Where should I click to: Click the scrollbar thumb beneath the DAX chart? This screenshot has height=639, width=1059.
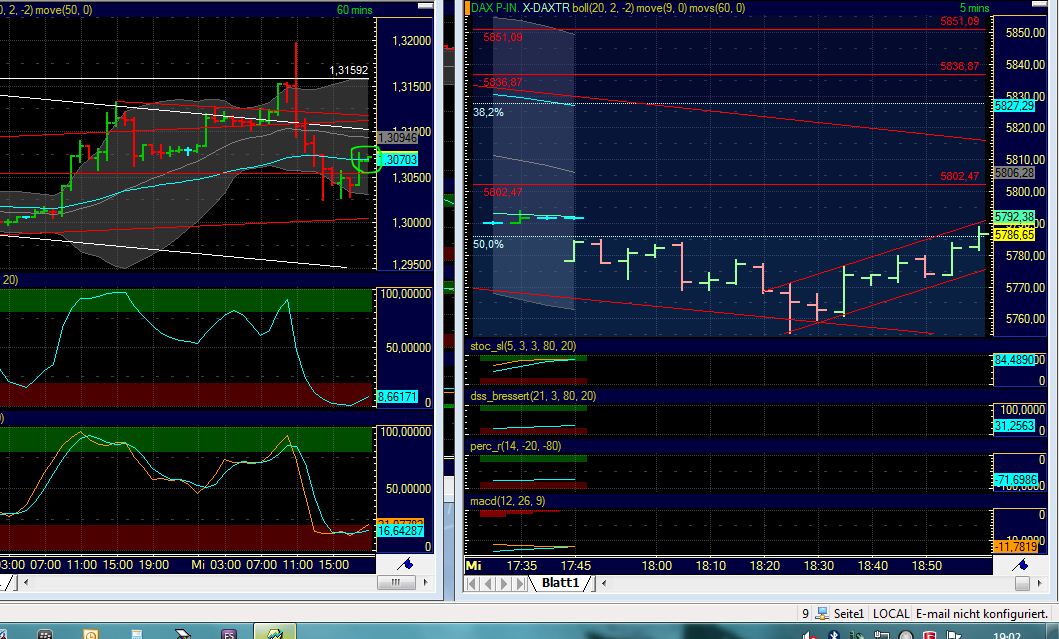(1023, 583)
